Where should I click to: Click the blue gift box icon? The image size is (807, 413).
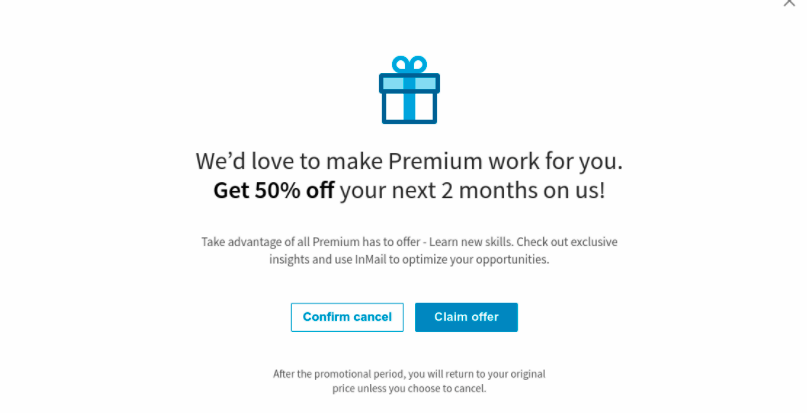click(x=409, y=90)
